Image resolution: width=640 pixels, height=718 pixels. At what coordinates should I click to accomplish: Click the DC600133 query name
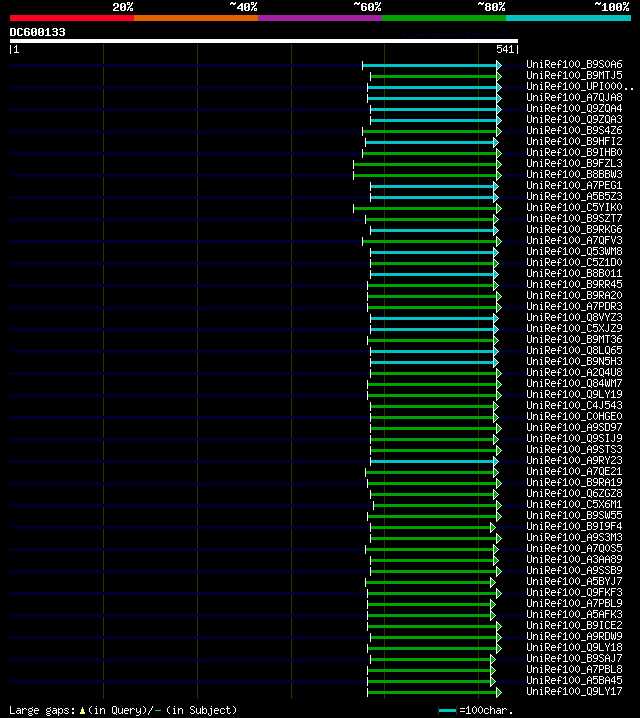tap(38, 32)
